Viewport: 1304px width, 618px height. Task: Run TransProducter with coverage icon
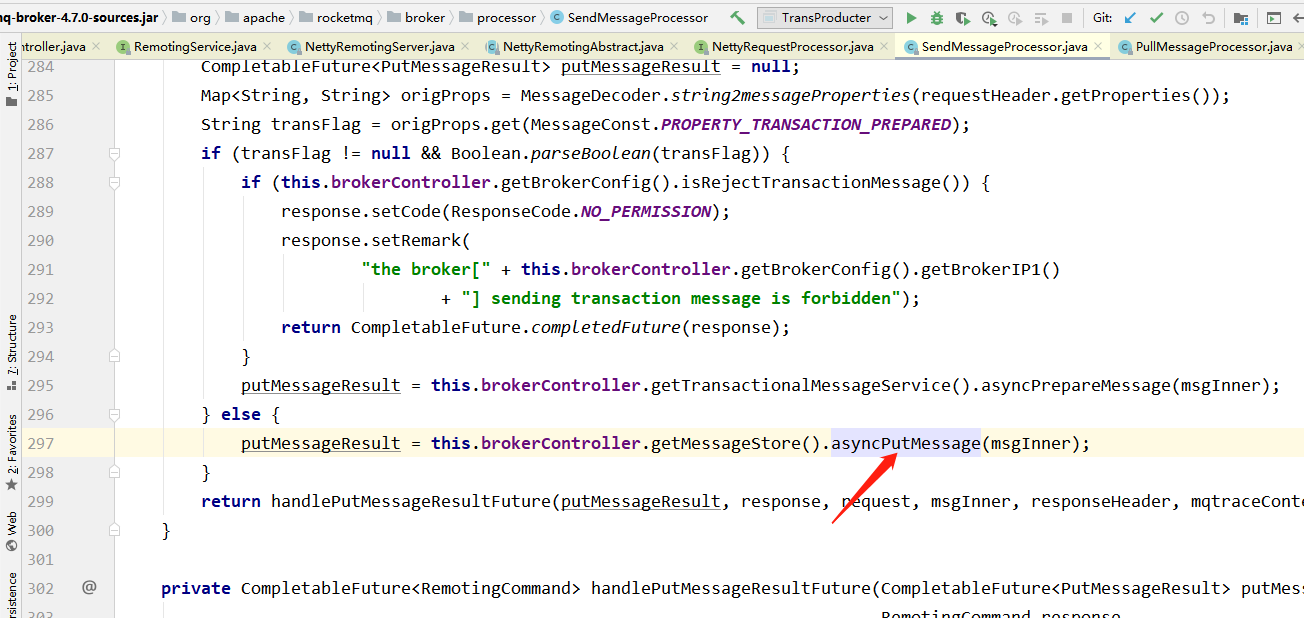click(x=963, y=18)
